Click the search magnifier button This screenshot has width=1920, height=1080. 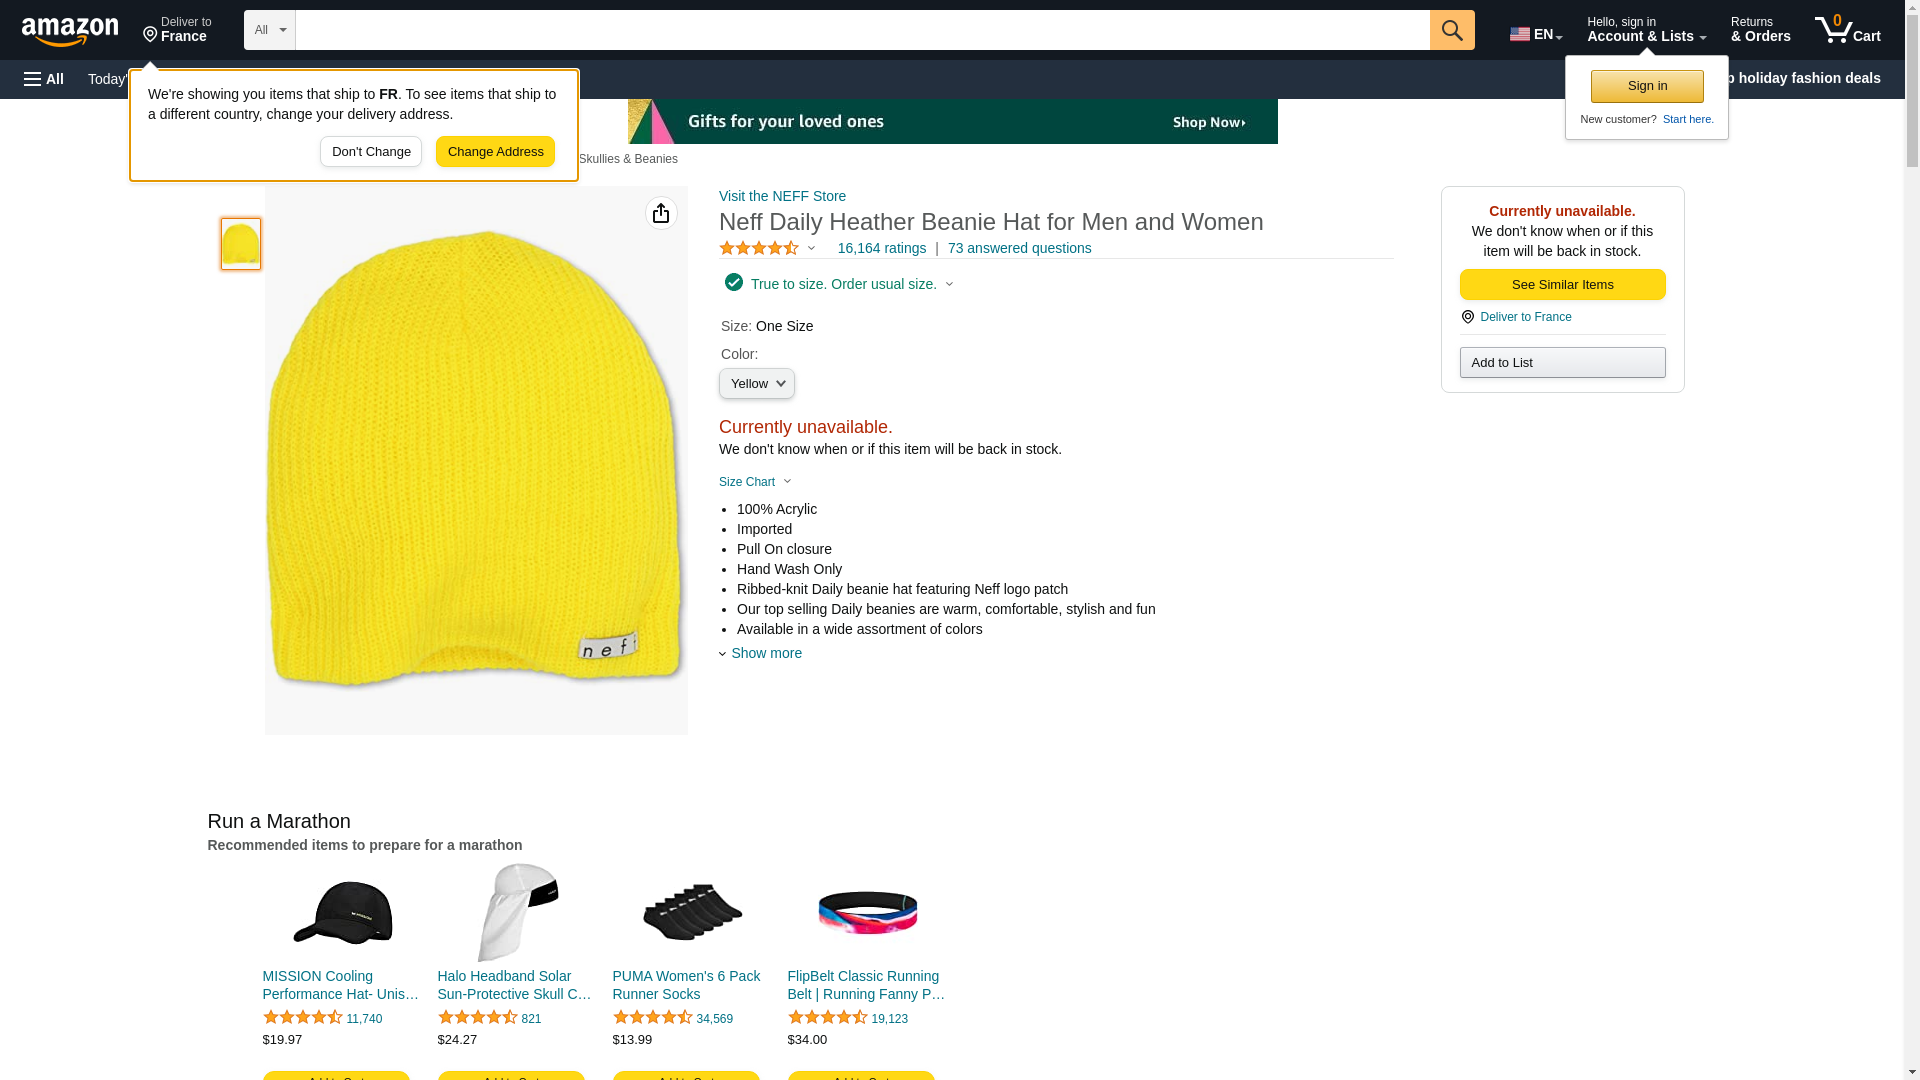(x=1451, y=30)
